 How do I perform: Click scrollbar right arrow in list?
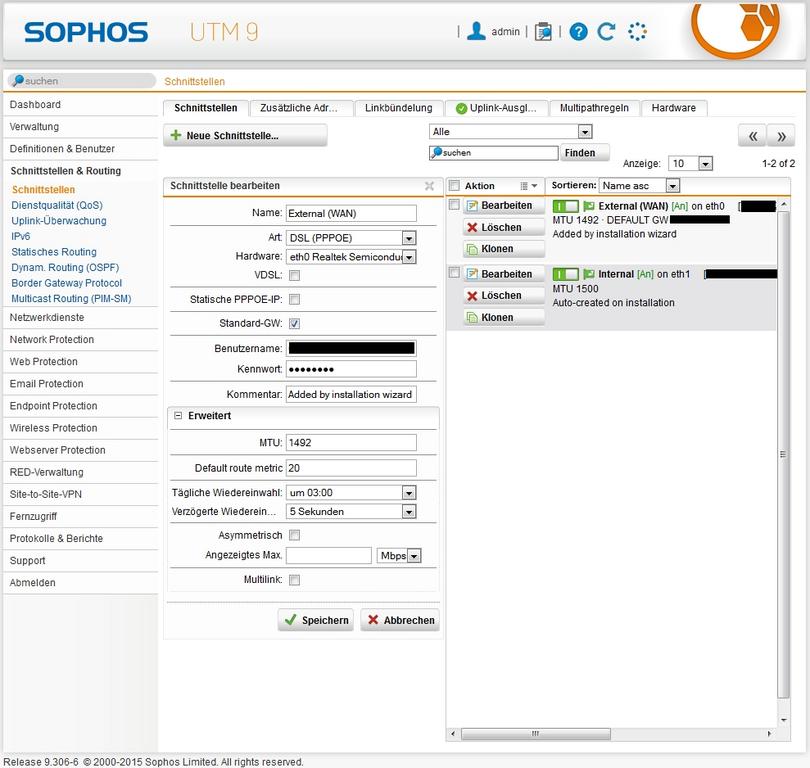click(769, 733)
